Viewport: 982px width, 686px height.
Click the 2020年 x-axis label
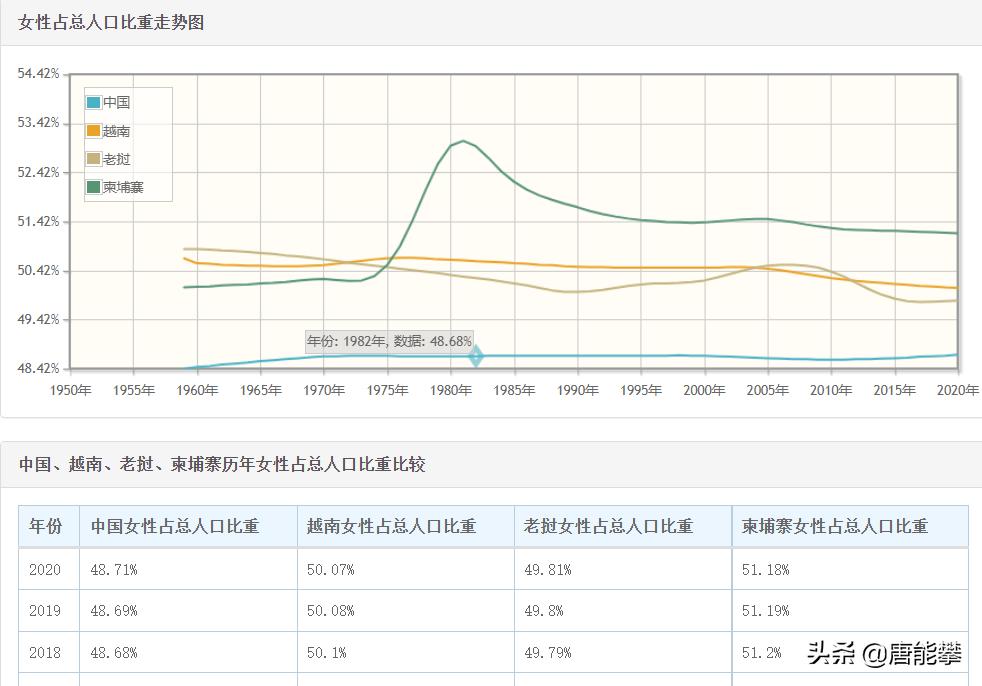coord(958,389)
